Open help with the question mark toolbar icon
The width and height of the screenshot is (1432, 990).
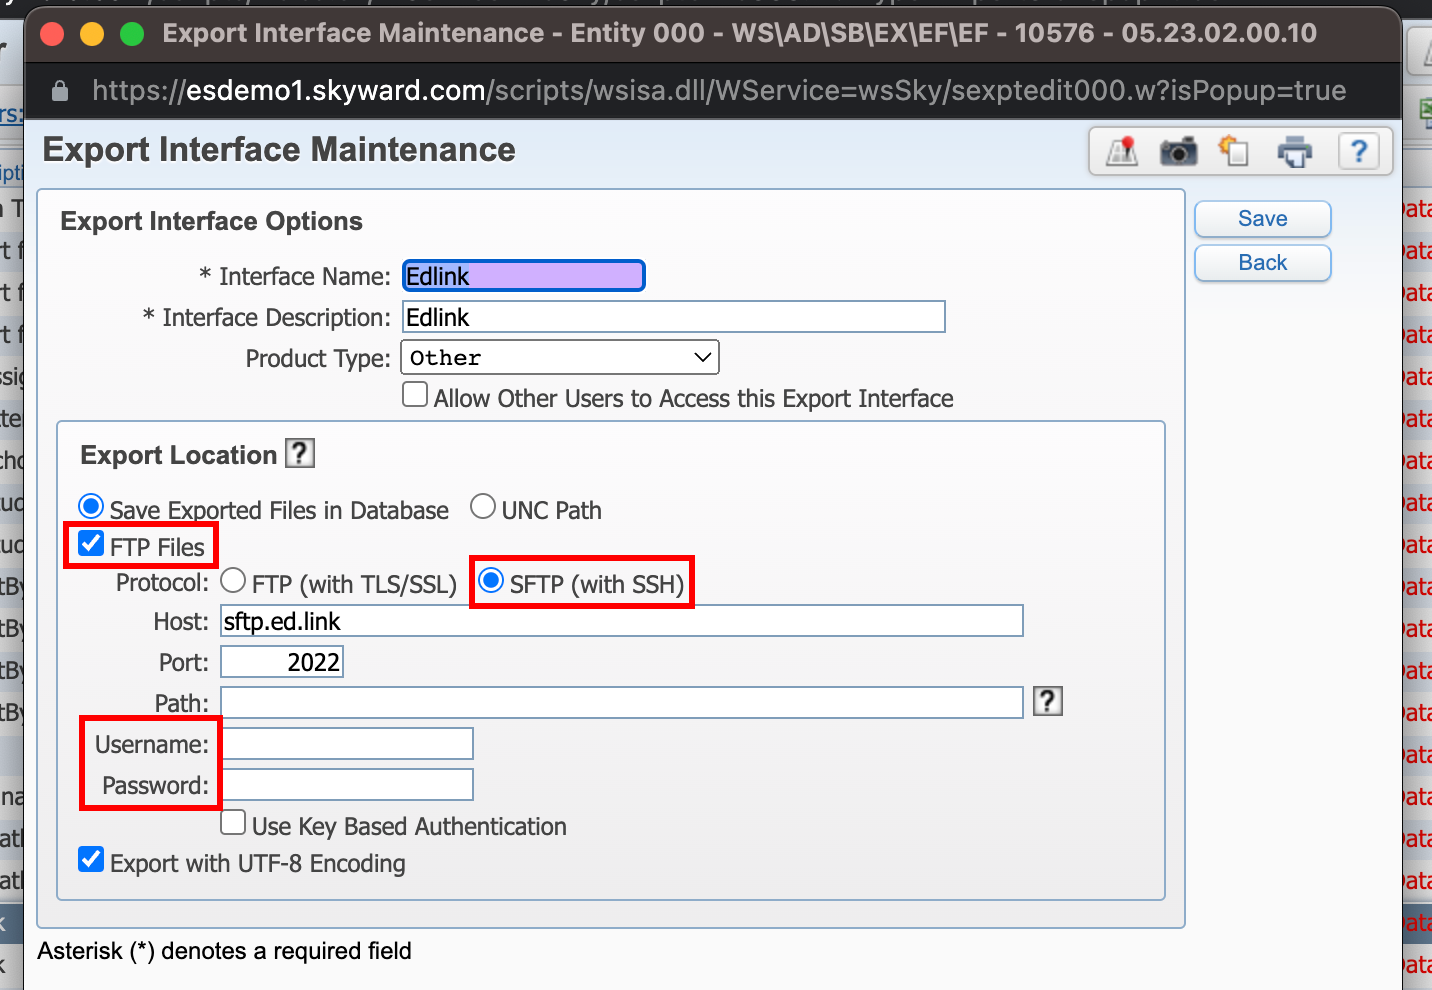point(1359,152)
